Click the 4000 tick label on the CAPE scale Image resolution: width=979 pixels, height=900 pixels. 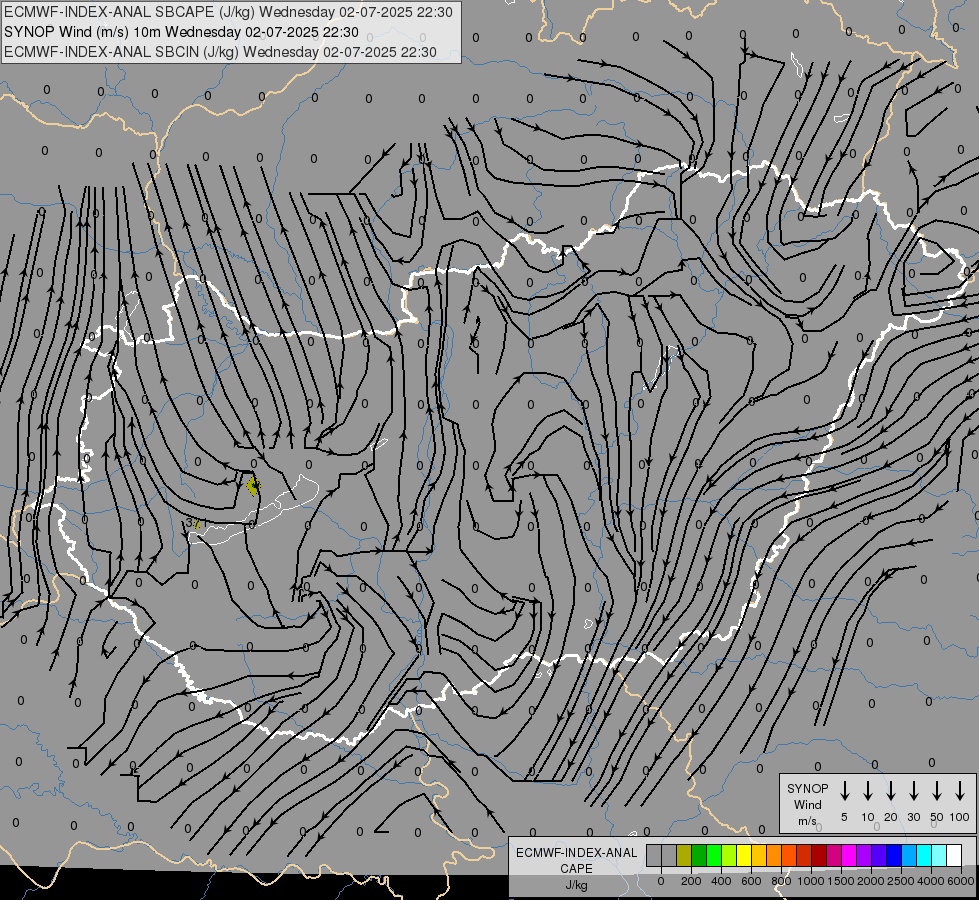coord(931,881)
